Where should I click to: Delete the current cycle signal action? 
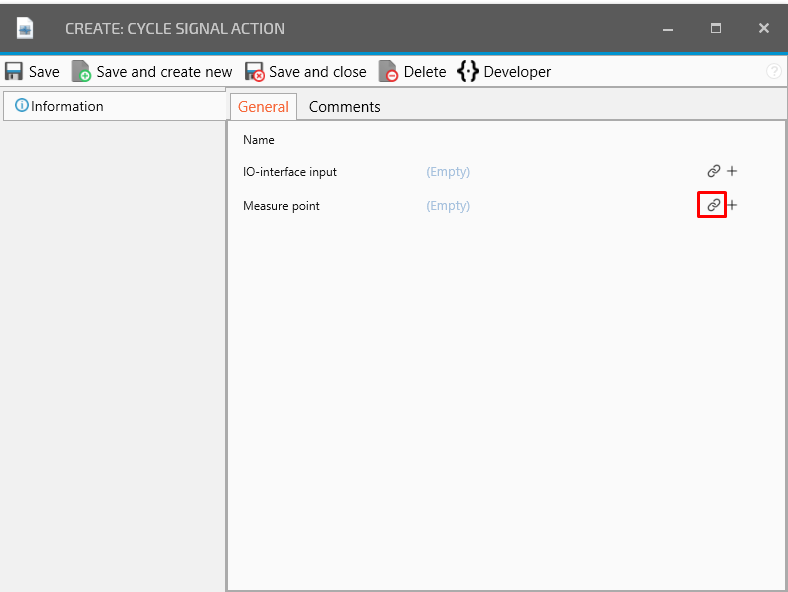(412, 72)
